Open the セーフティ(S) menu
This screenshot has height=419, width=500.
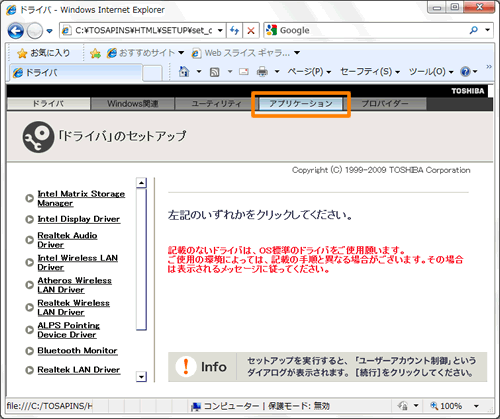coord(370,71)
